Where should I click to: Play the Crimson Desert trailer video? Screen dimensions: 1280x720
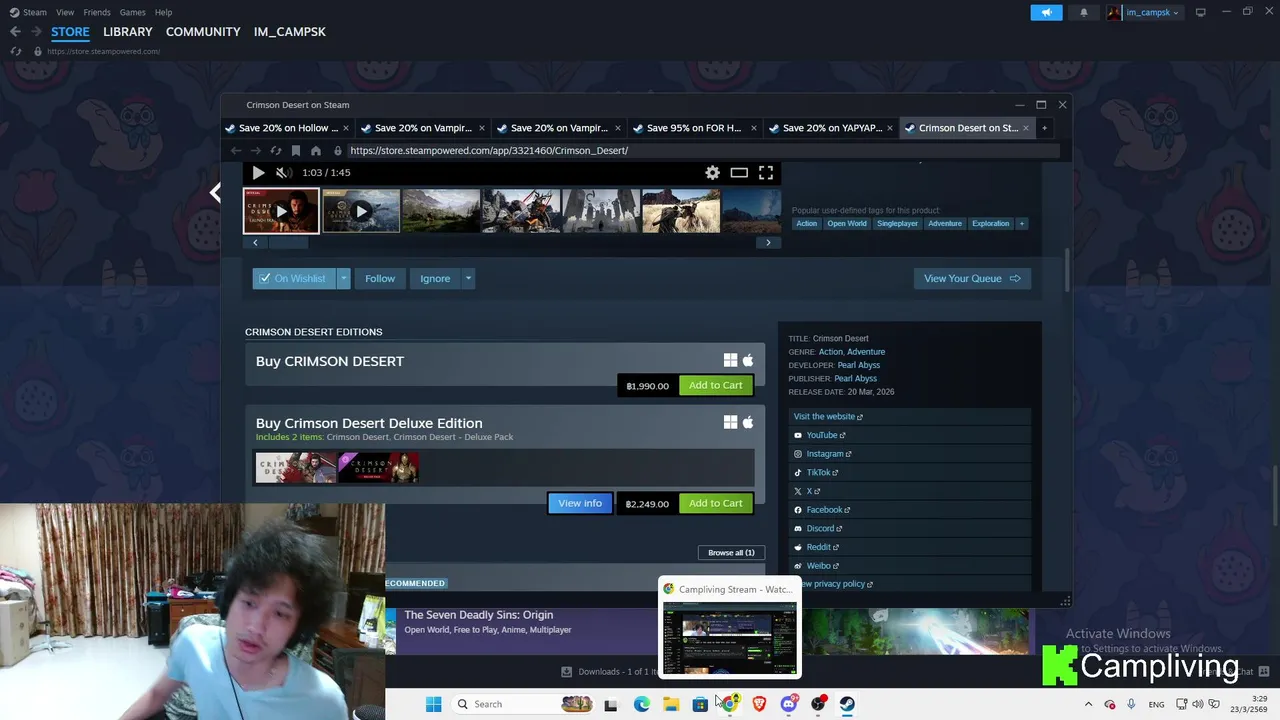tap(258, 172)
